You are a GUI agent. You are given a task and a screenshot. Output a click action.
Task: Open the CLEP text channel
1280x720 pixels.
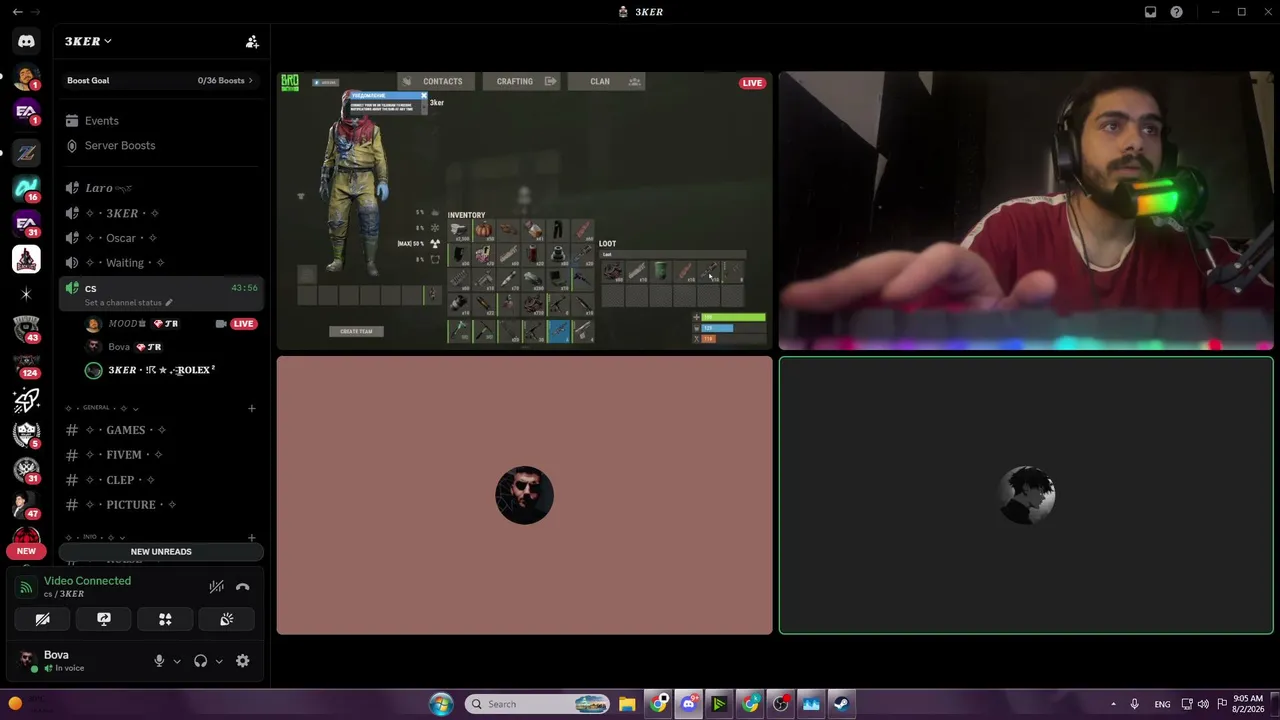162,480
